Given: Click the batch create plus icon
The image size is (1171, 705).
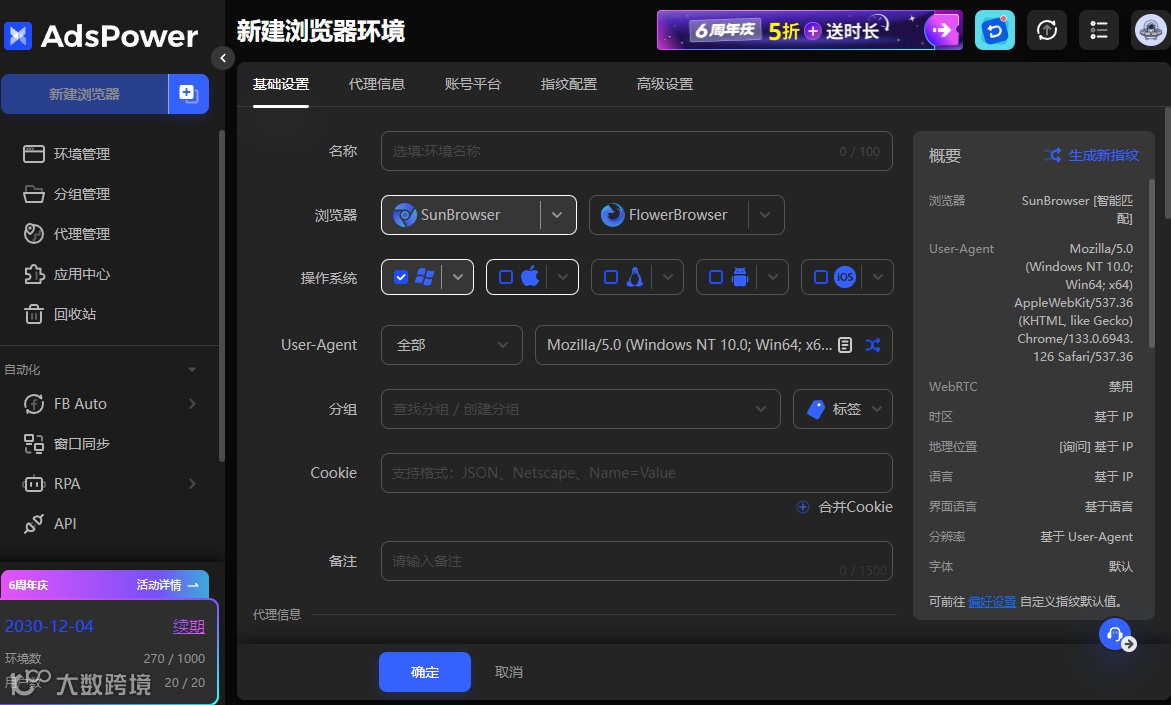Looking at the screenshot, I should [x=188, y=94].
